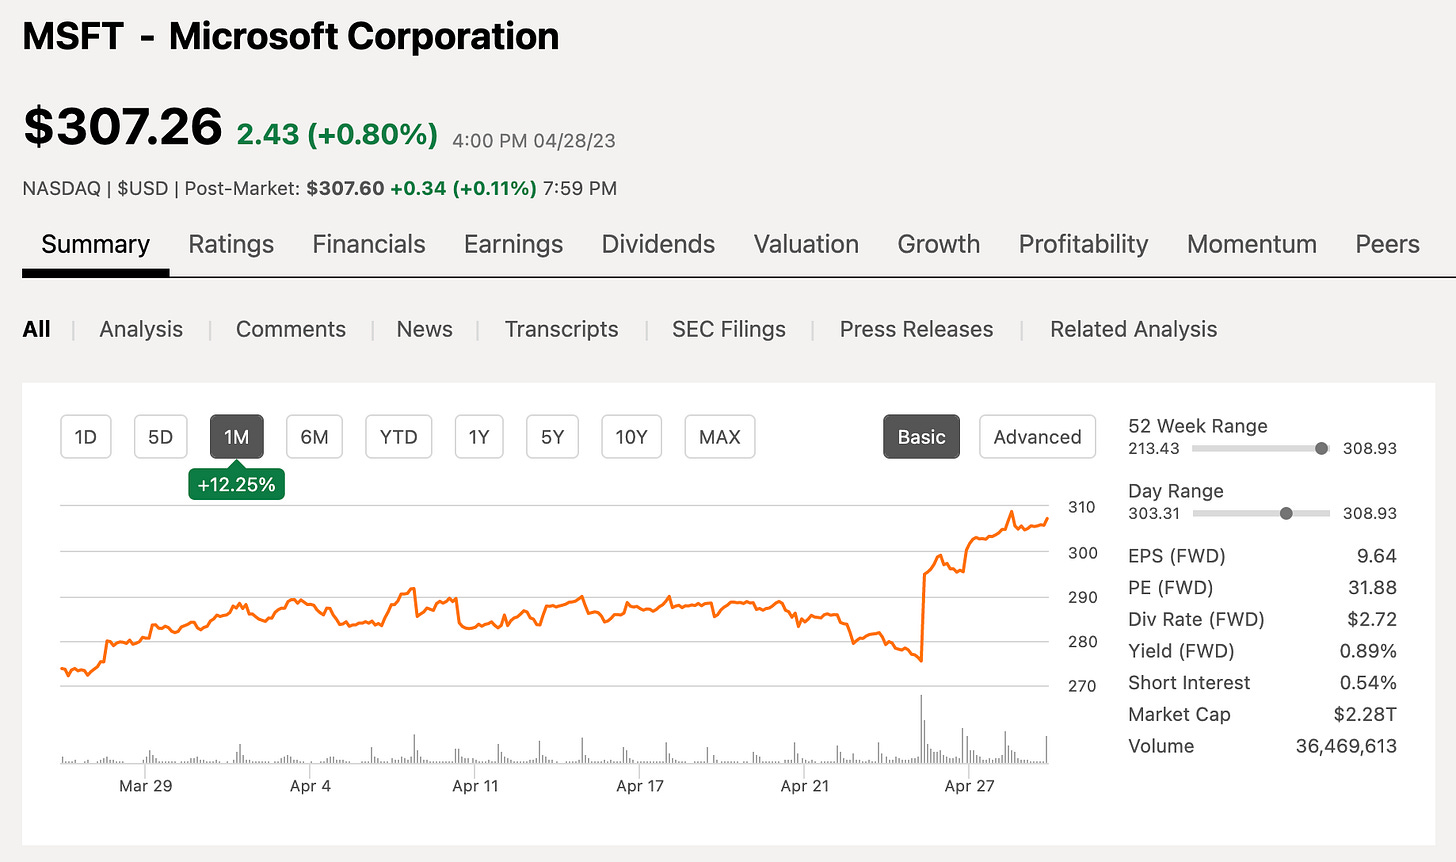Screen dimensions: 1456x862
Task: Click the Apr 27 date label on chart
Action: point(969,786)
